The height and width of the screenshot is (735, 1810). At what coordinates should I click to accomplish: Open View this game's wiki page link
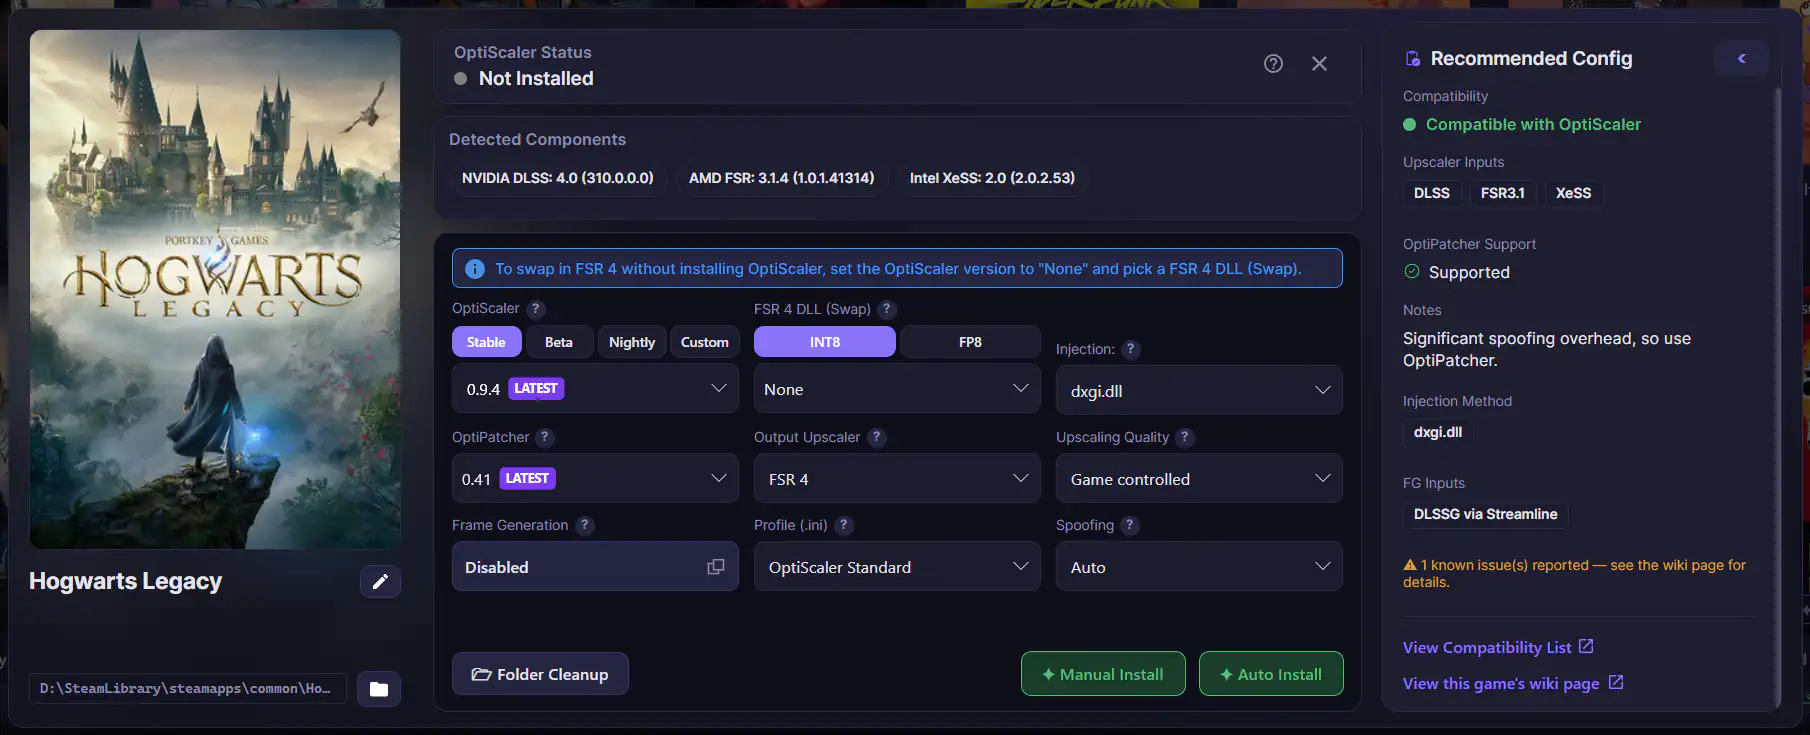click(x=1501, y=684)
